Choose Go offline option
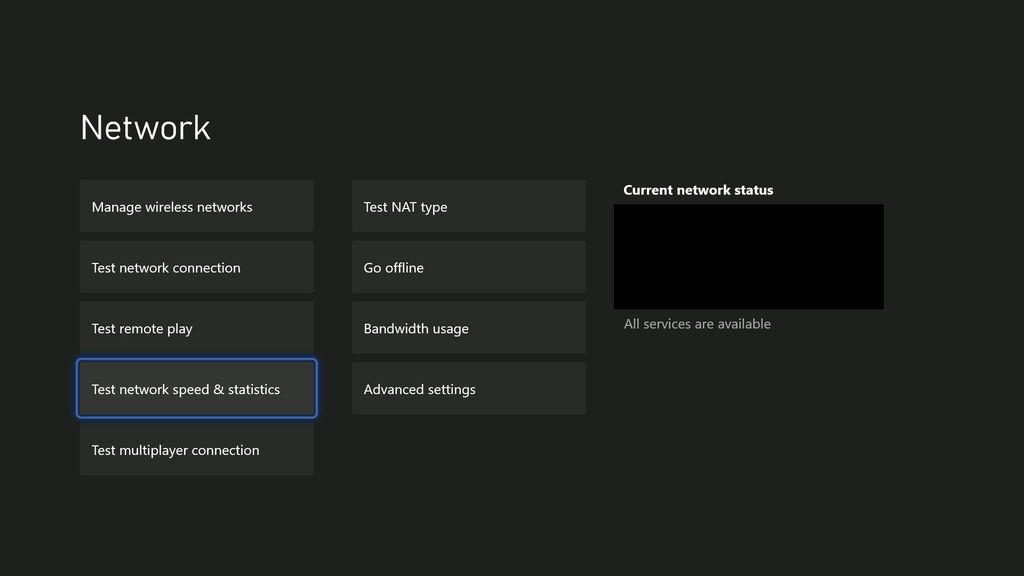The width and height of the screenshot is (1024, 576). [x=468, y=267]
